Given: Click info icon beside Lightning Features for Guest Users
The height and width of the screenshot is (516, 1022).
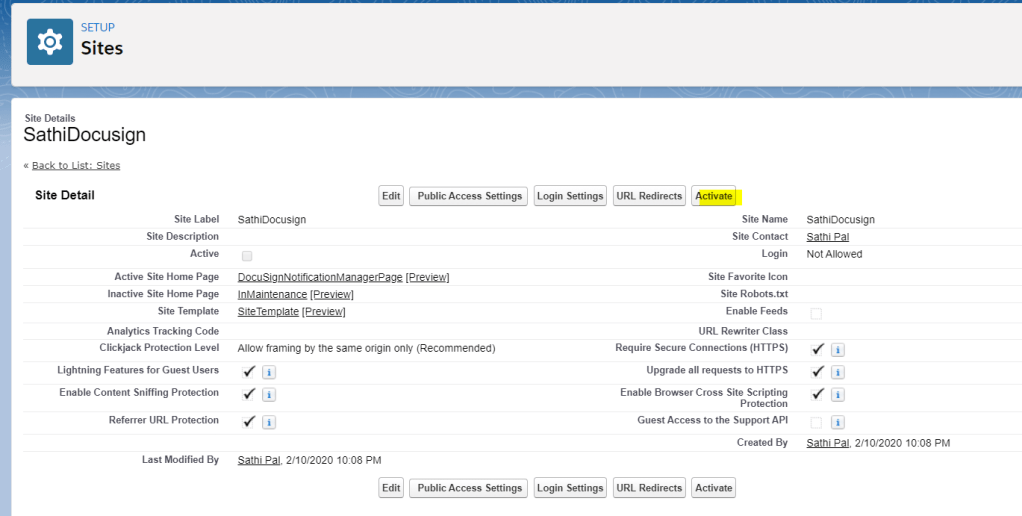Looking at the screenshot, I should pos(269,372).
